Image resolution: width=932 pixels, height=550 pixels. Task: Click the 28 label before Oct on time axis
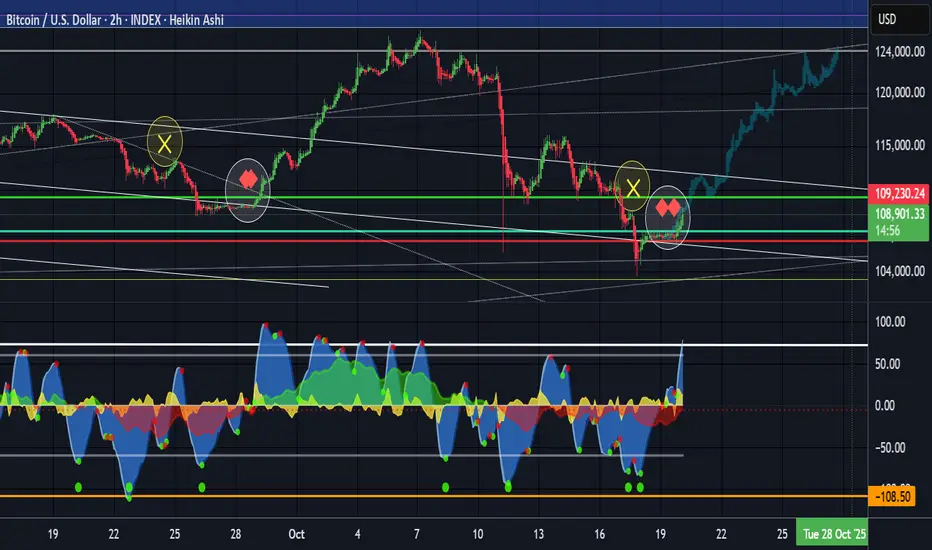(x=235, y=534)
